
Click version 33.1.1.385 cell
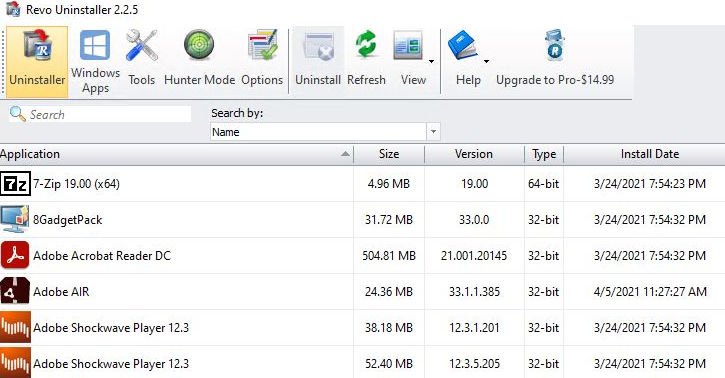click(474, 292)
